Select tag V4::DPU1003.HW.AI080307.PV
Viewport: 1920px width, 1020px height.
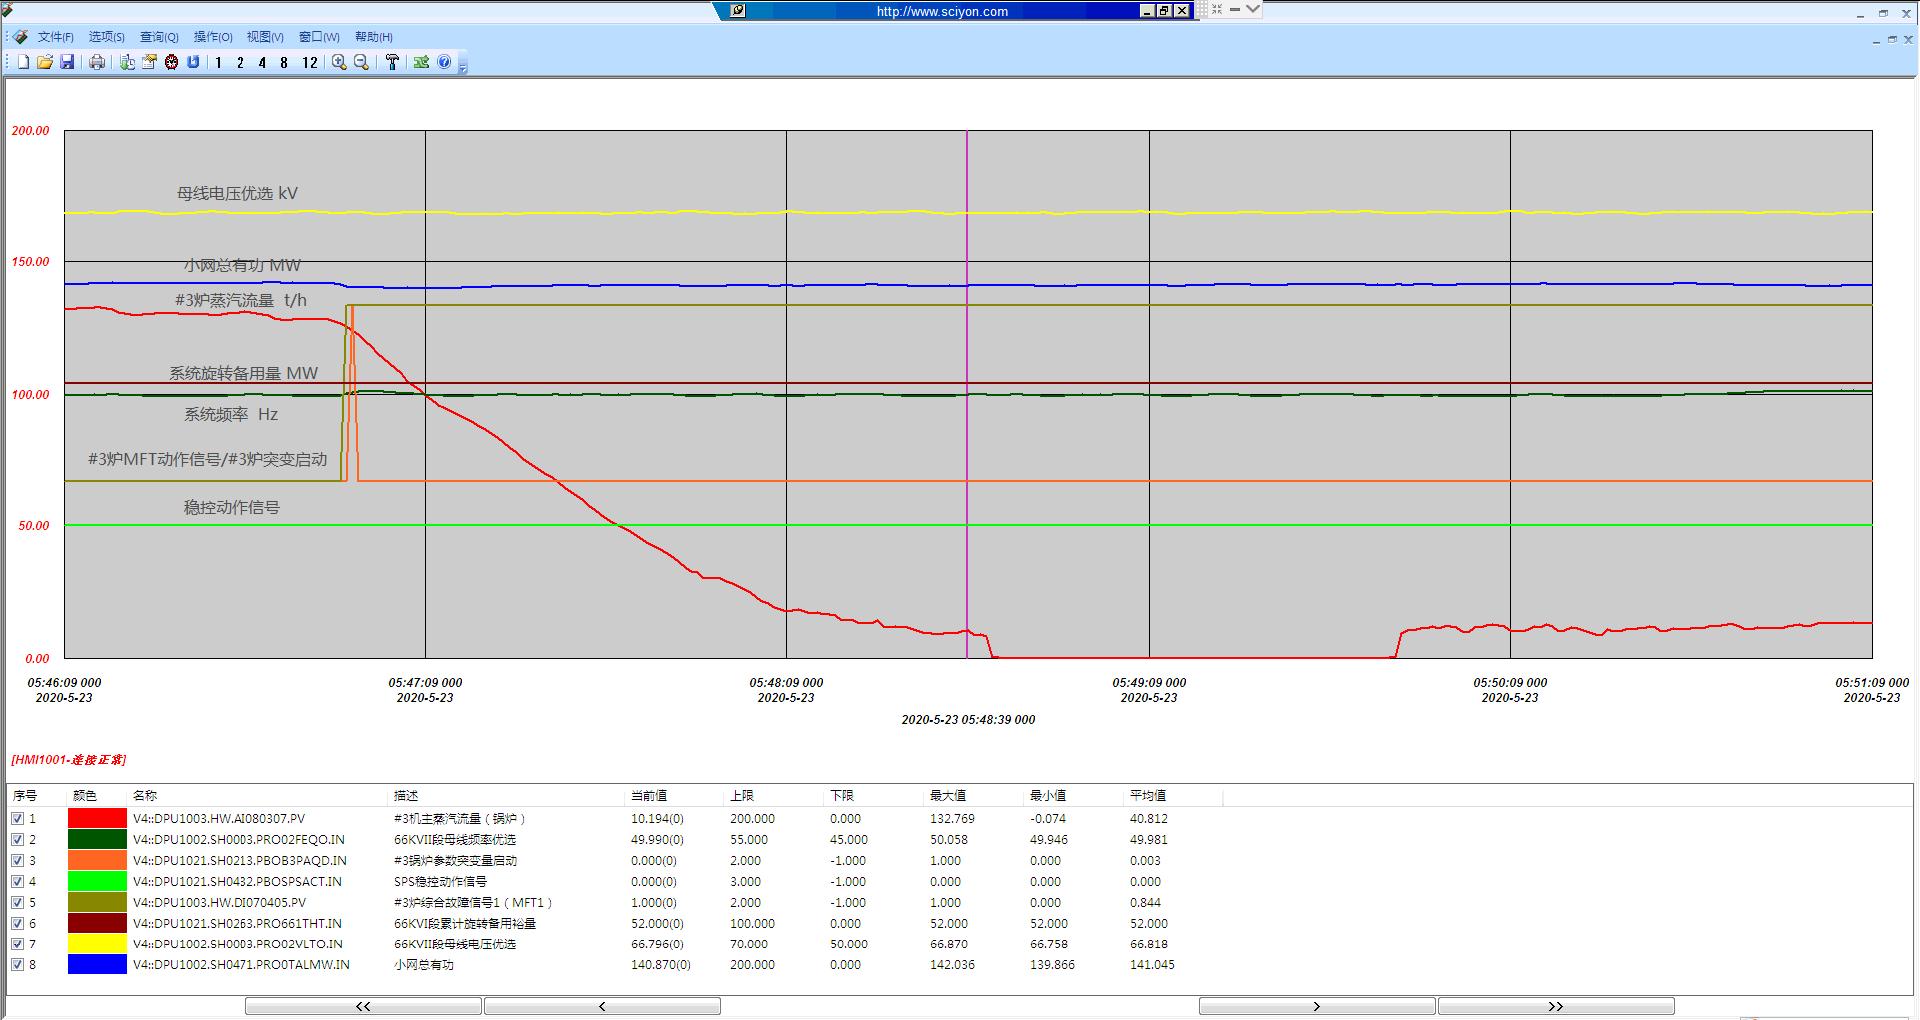(219, 818)
